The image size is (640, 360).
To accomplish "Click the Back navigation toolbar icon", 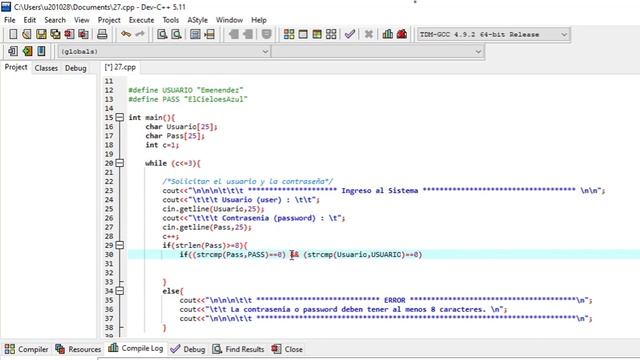I will (233, 34).
